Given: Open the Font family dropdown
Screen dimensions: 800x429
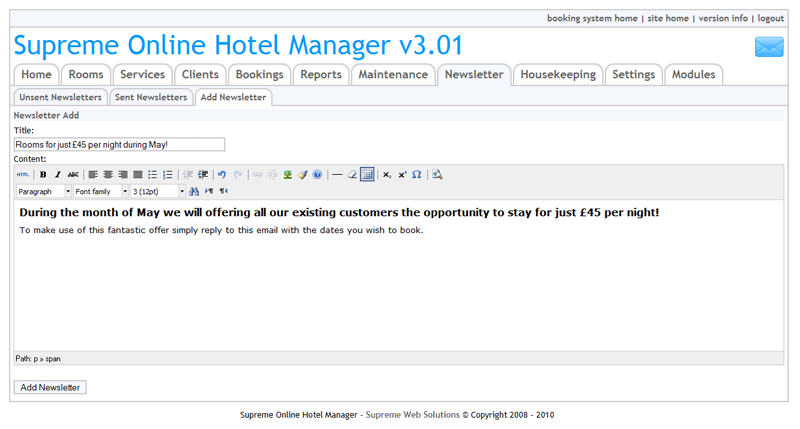Looking at the screenshot, I should (x=101, y=191).
